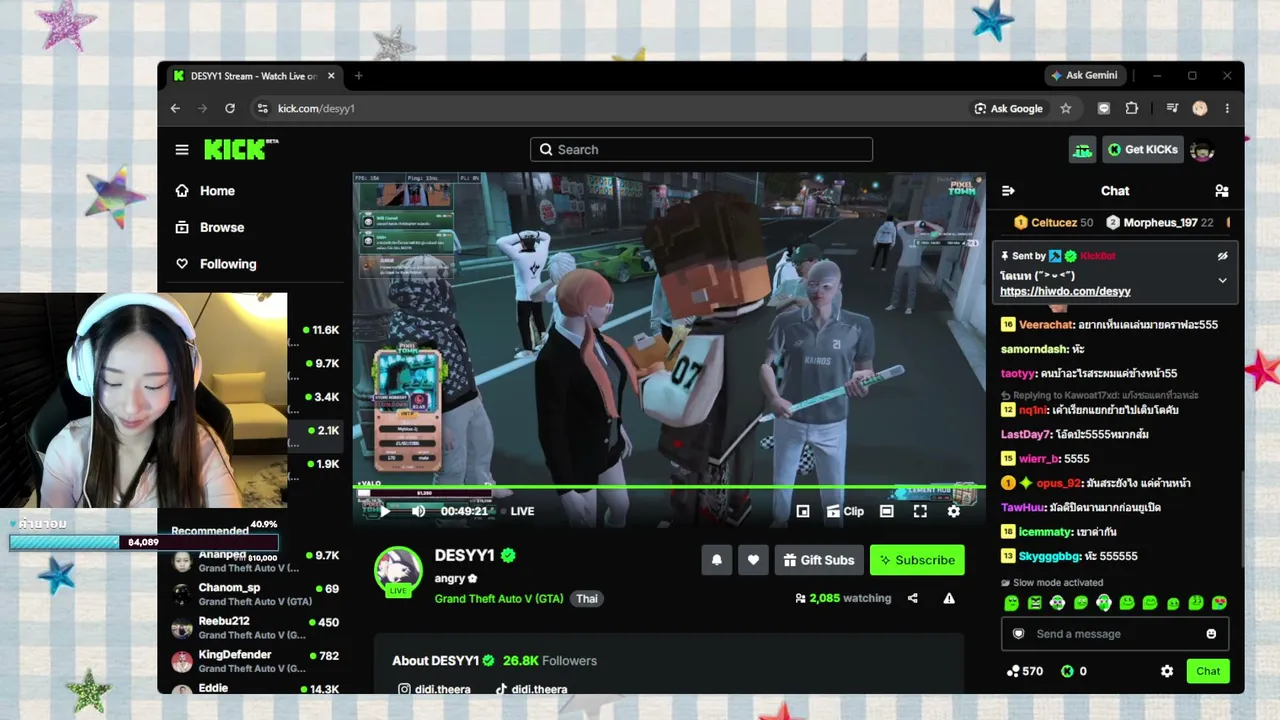Insert the heart-eyes emote from quick emotes
The width and height of the screenshot is (1280, 720).
[1219, 603]
